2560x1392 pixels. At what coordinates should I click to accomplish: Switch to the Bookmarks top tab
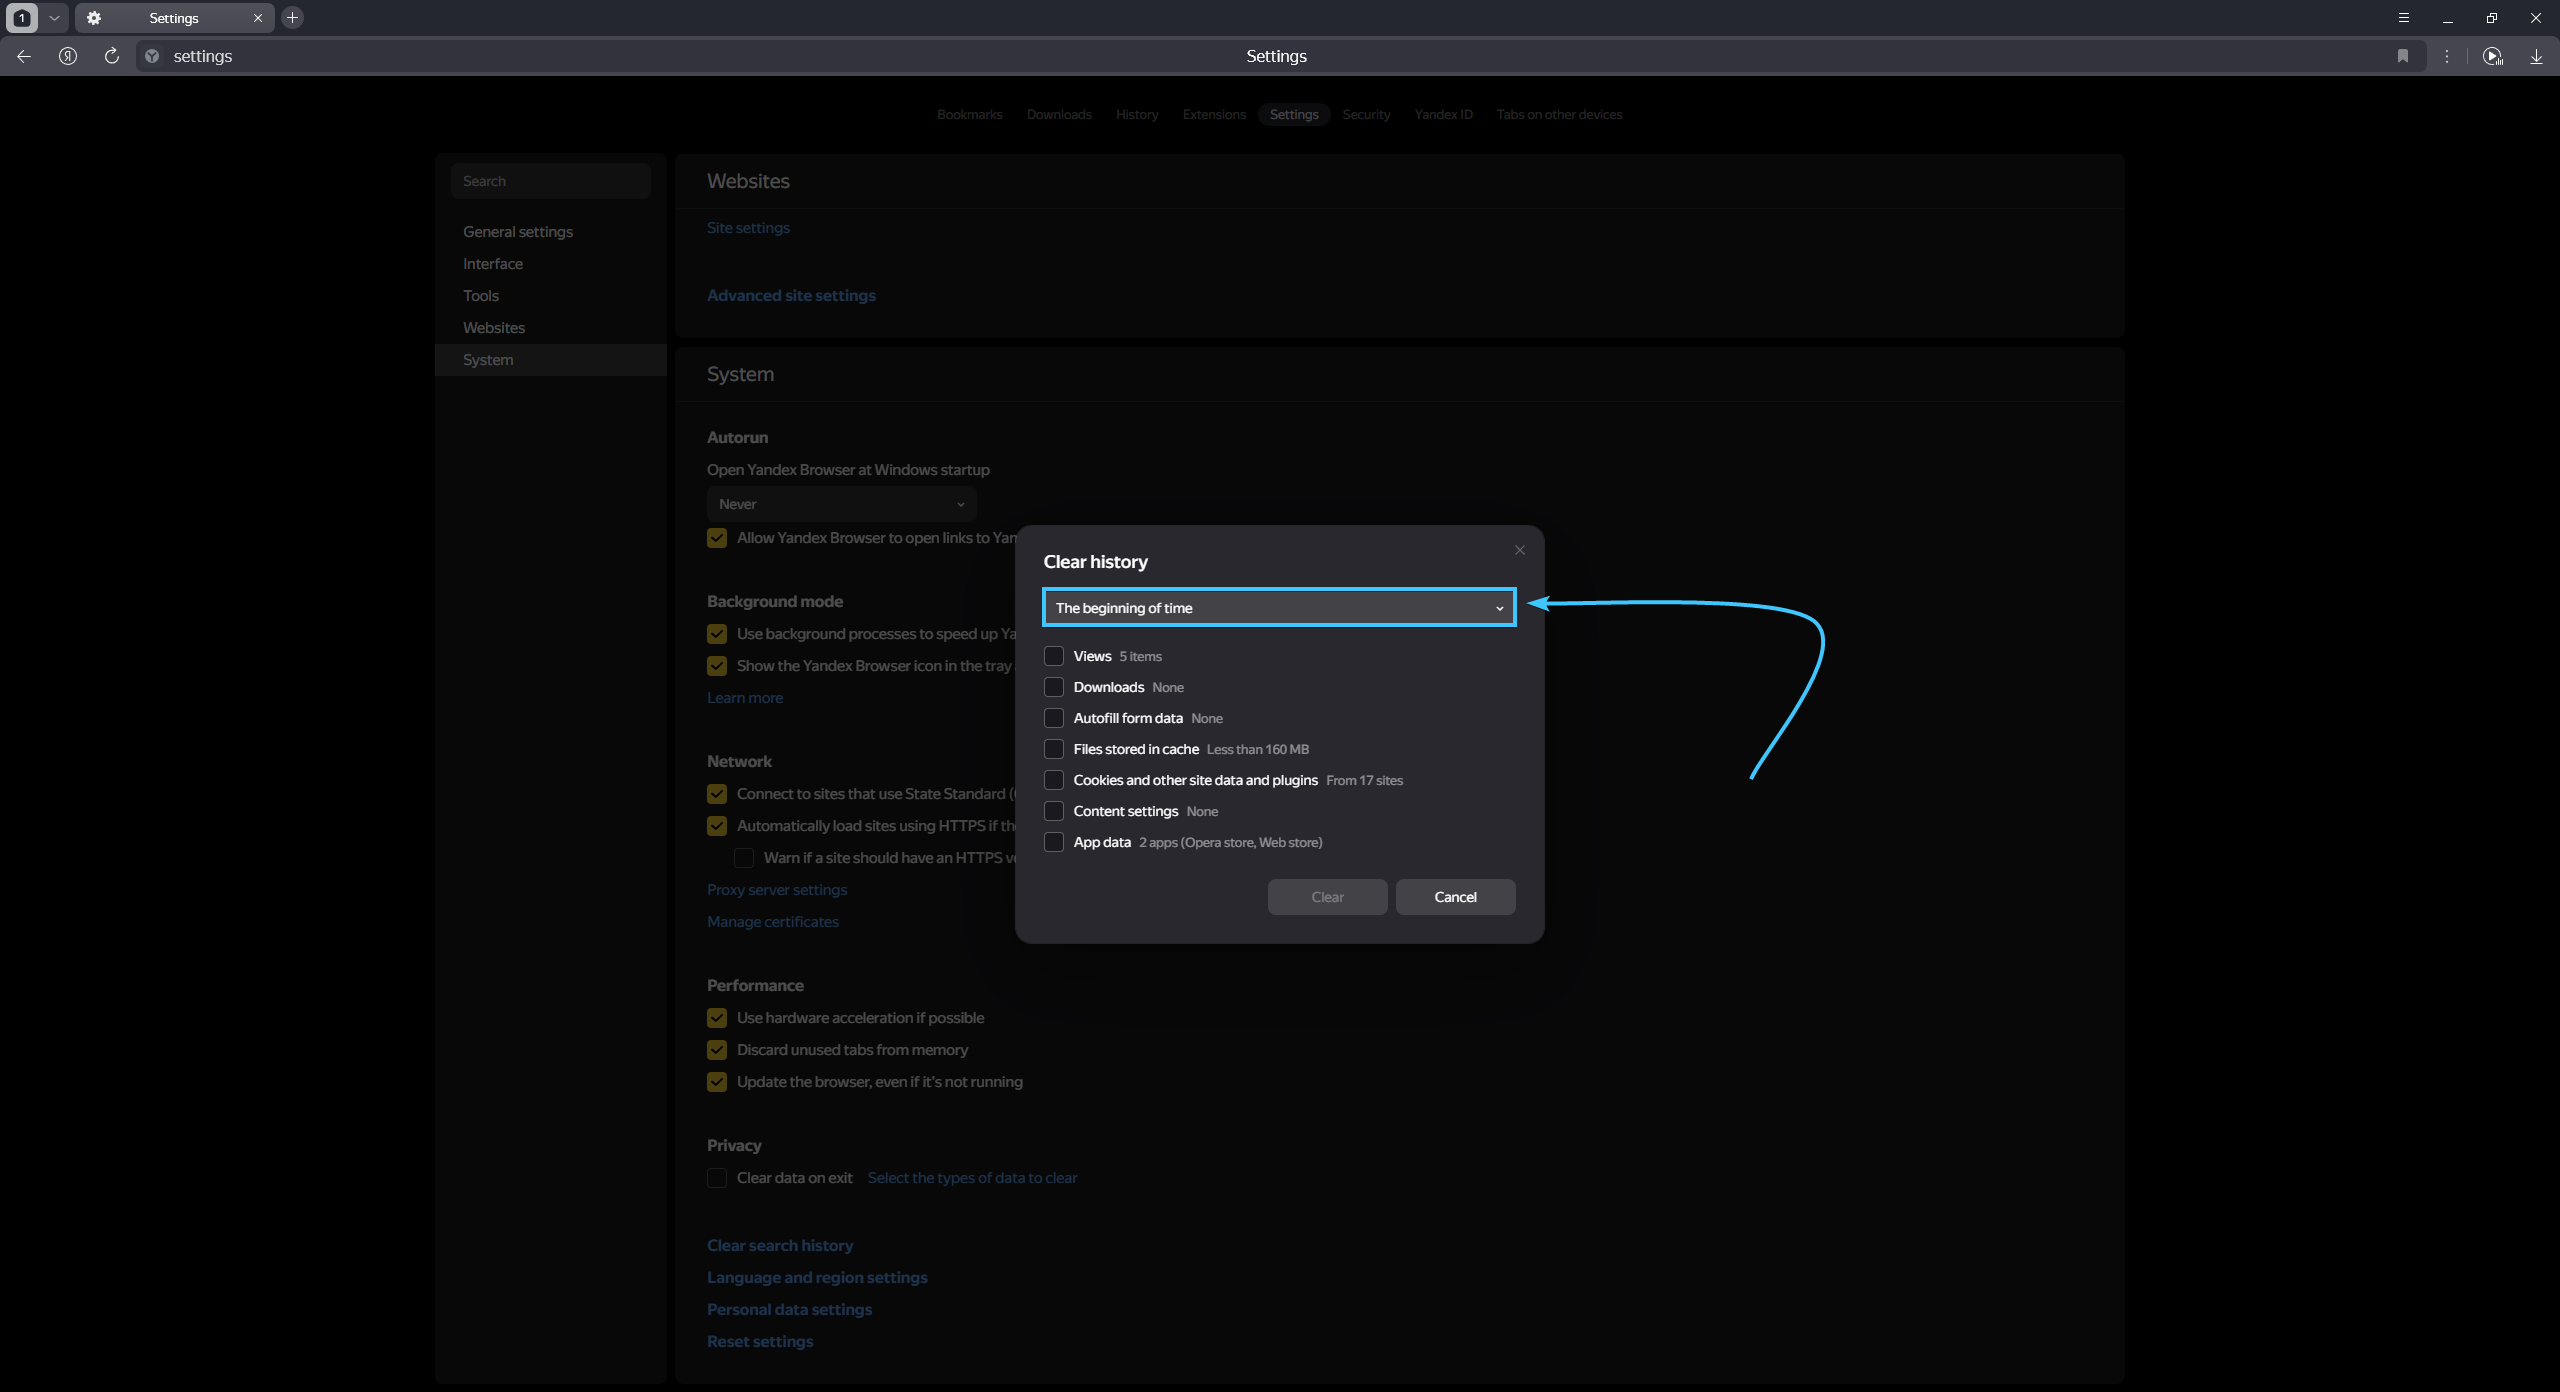point(969,114)
